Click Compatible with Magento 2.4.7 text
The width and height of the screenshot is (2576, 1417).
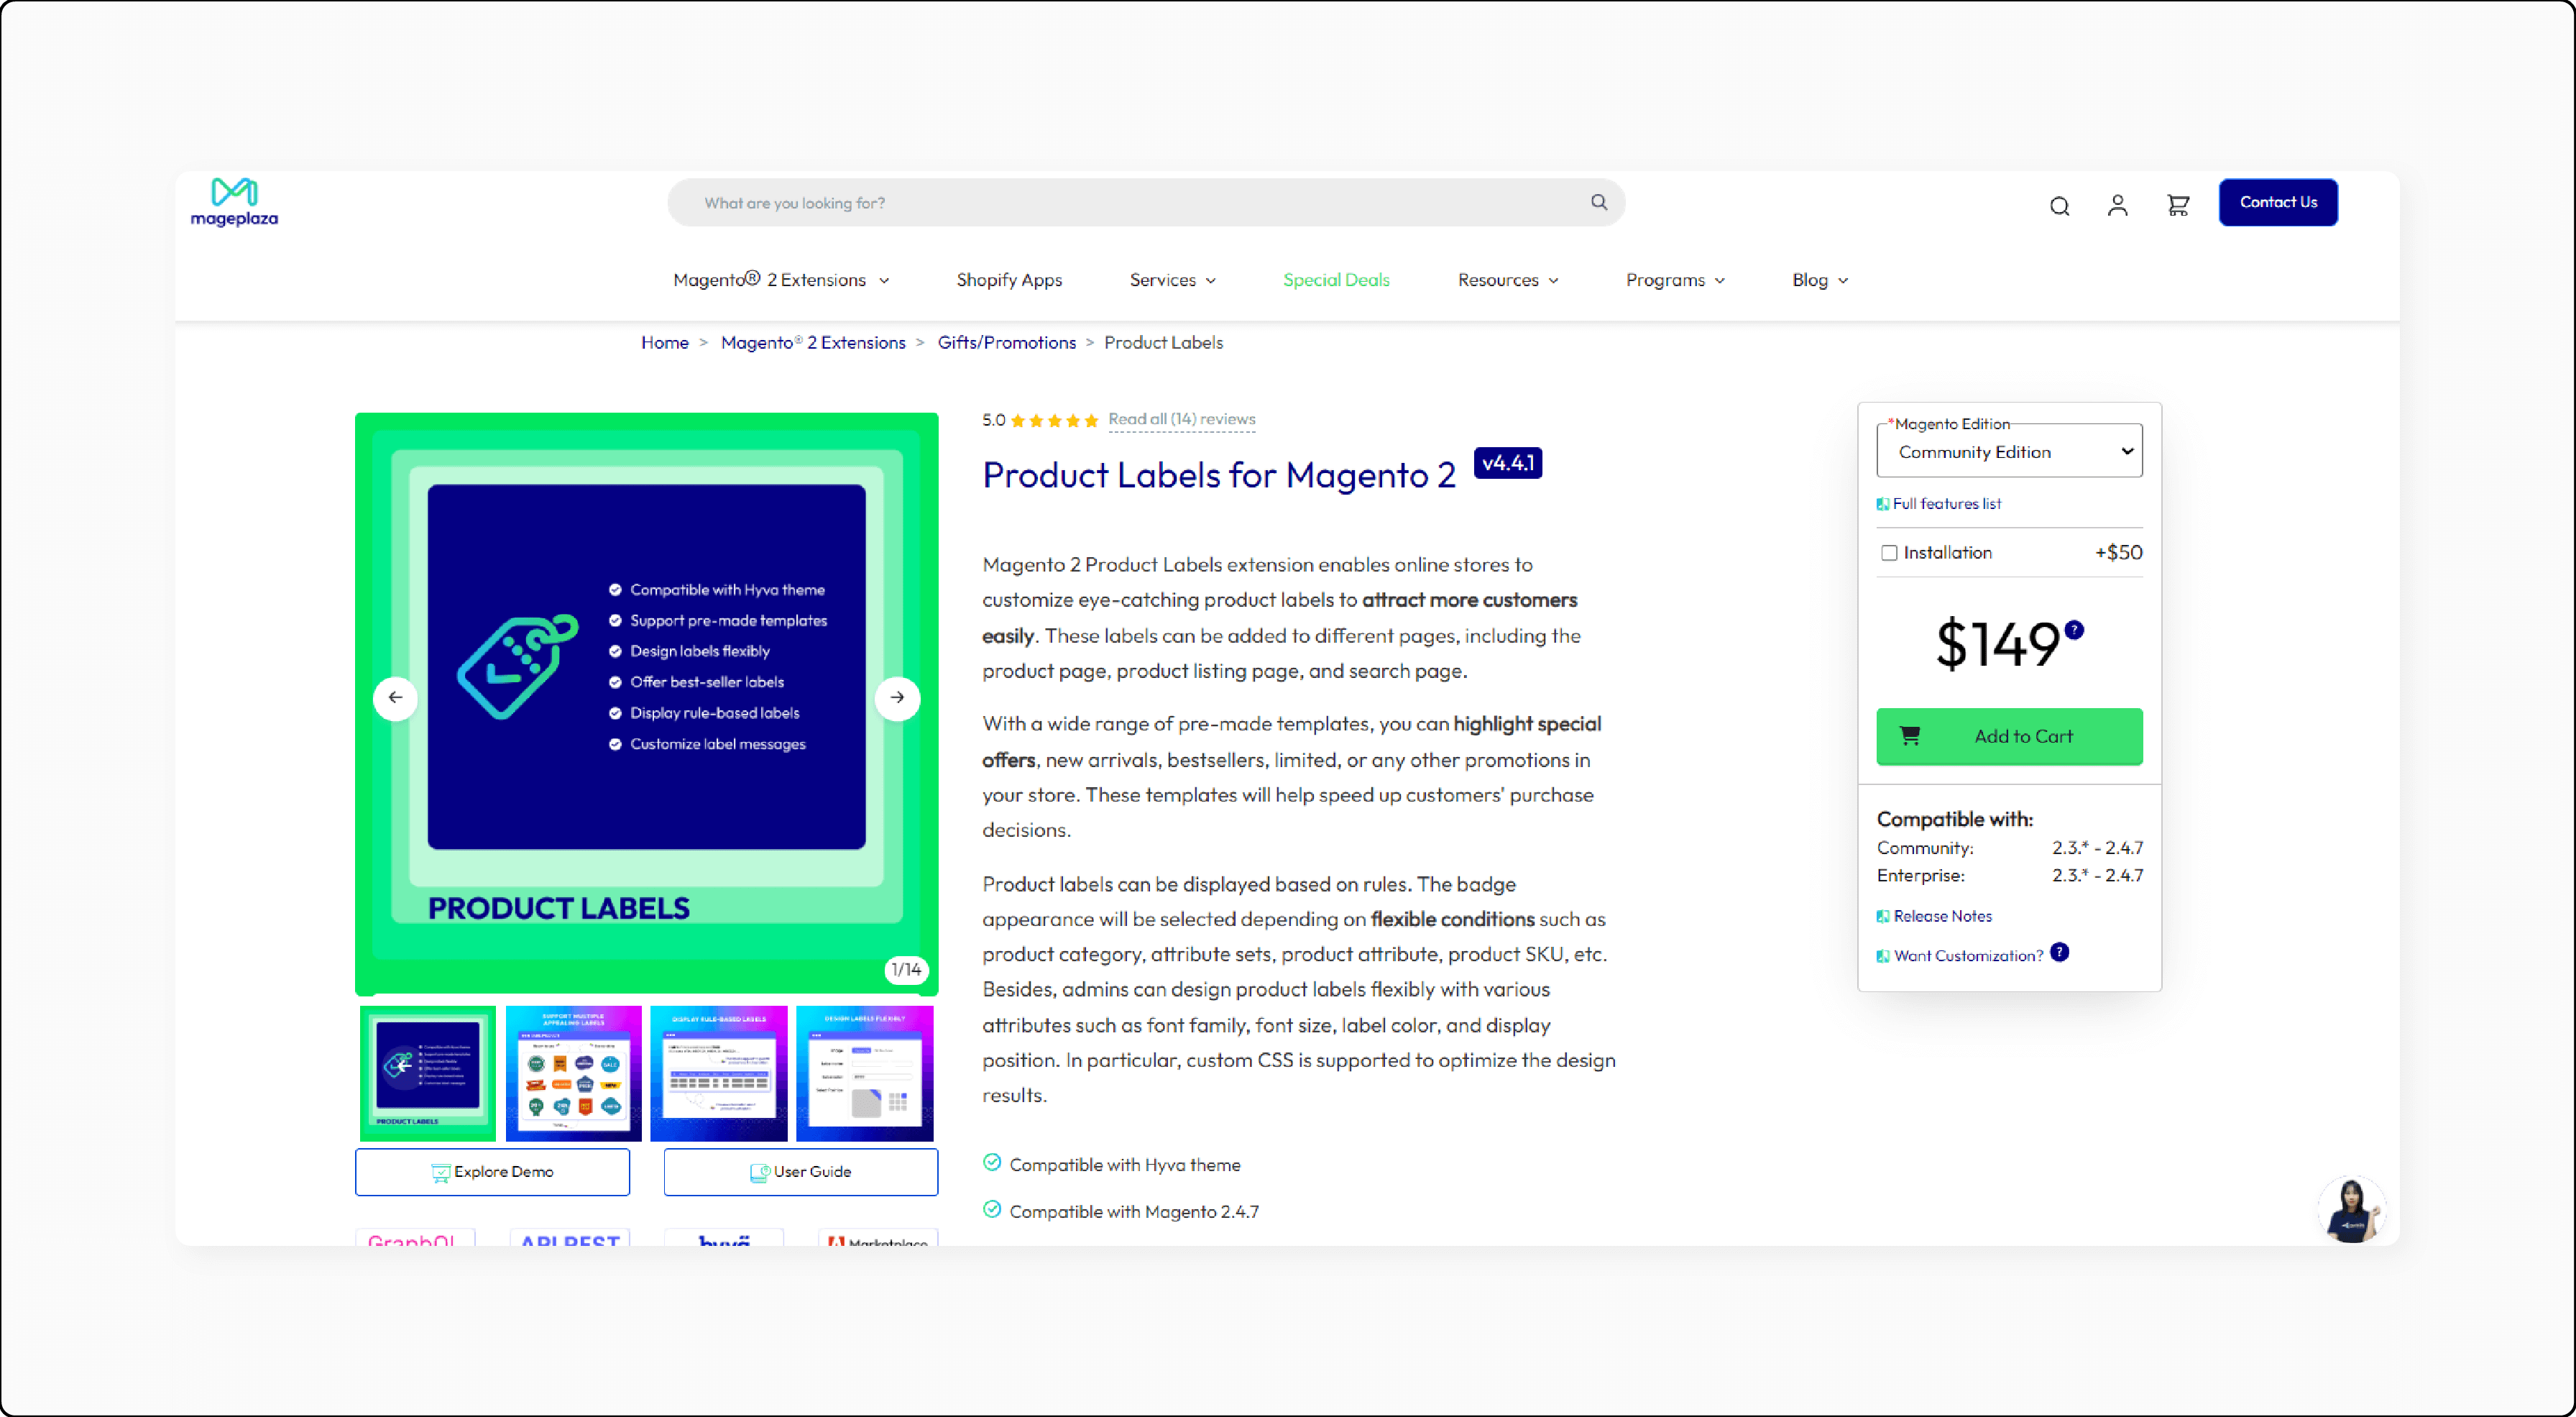1134,1211
